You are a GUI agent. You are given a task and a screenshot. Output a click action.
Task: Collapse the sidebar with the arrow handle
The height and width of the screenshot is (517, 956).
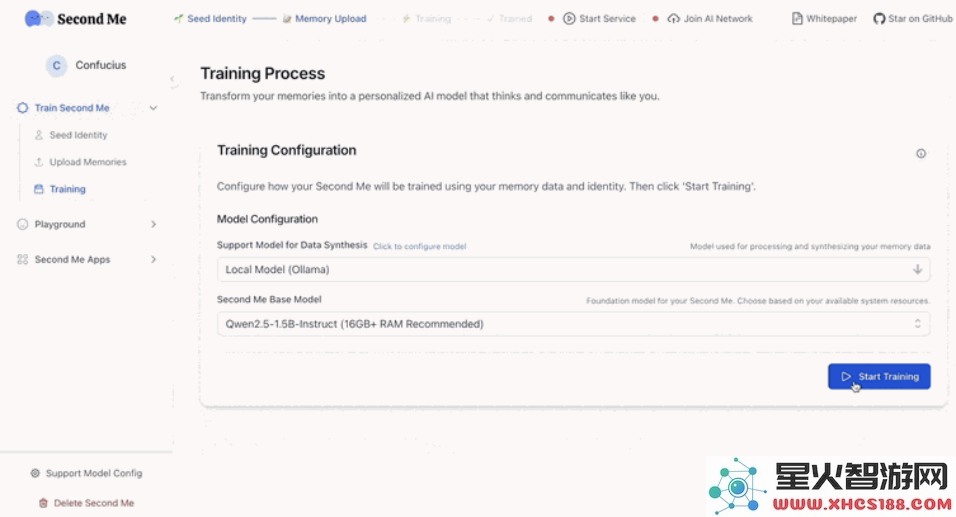[x=173, y=79]
